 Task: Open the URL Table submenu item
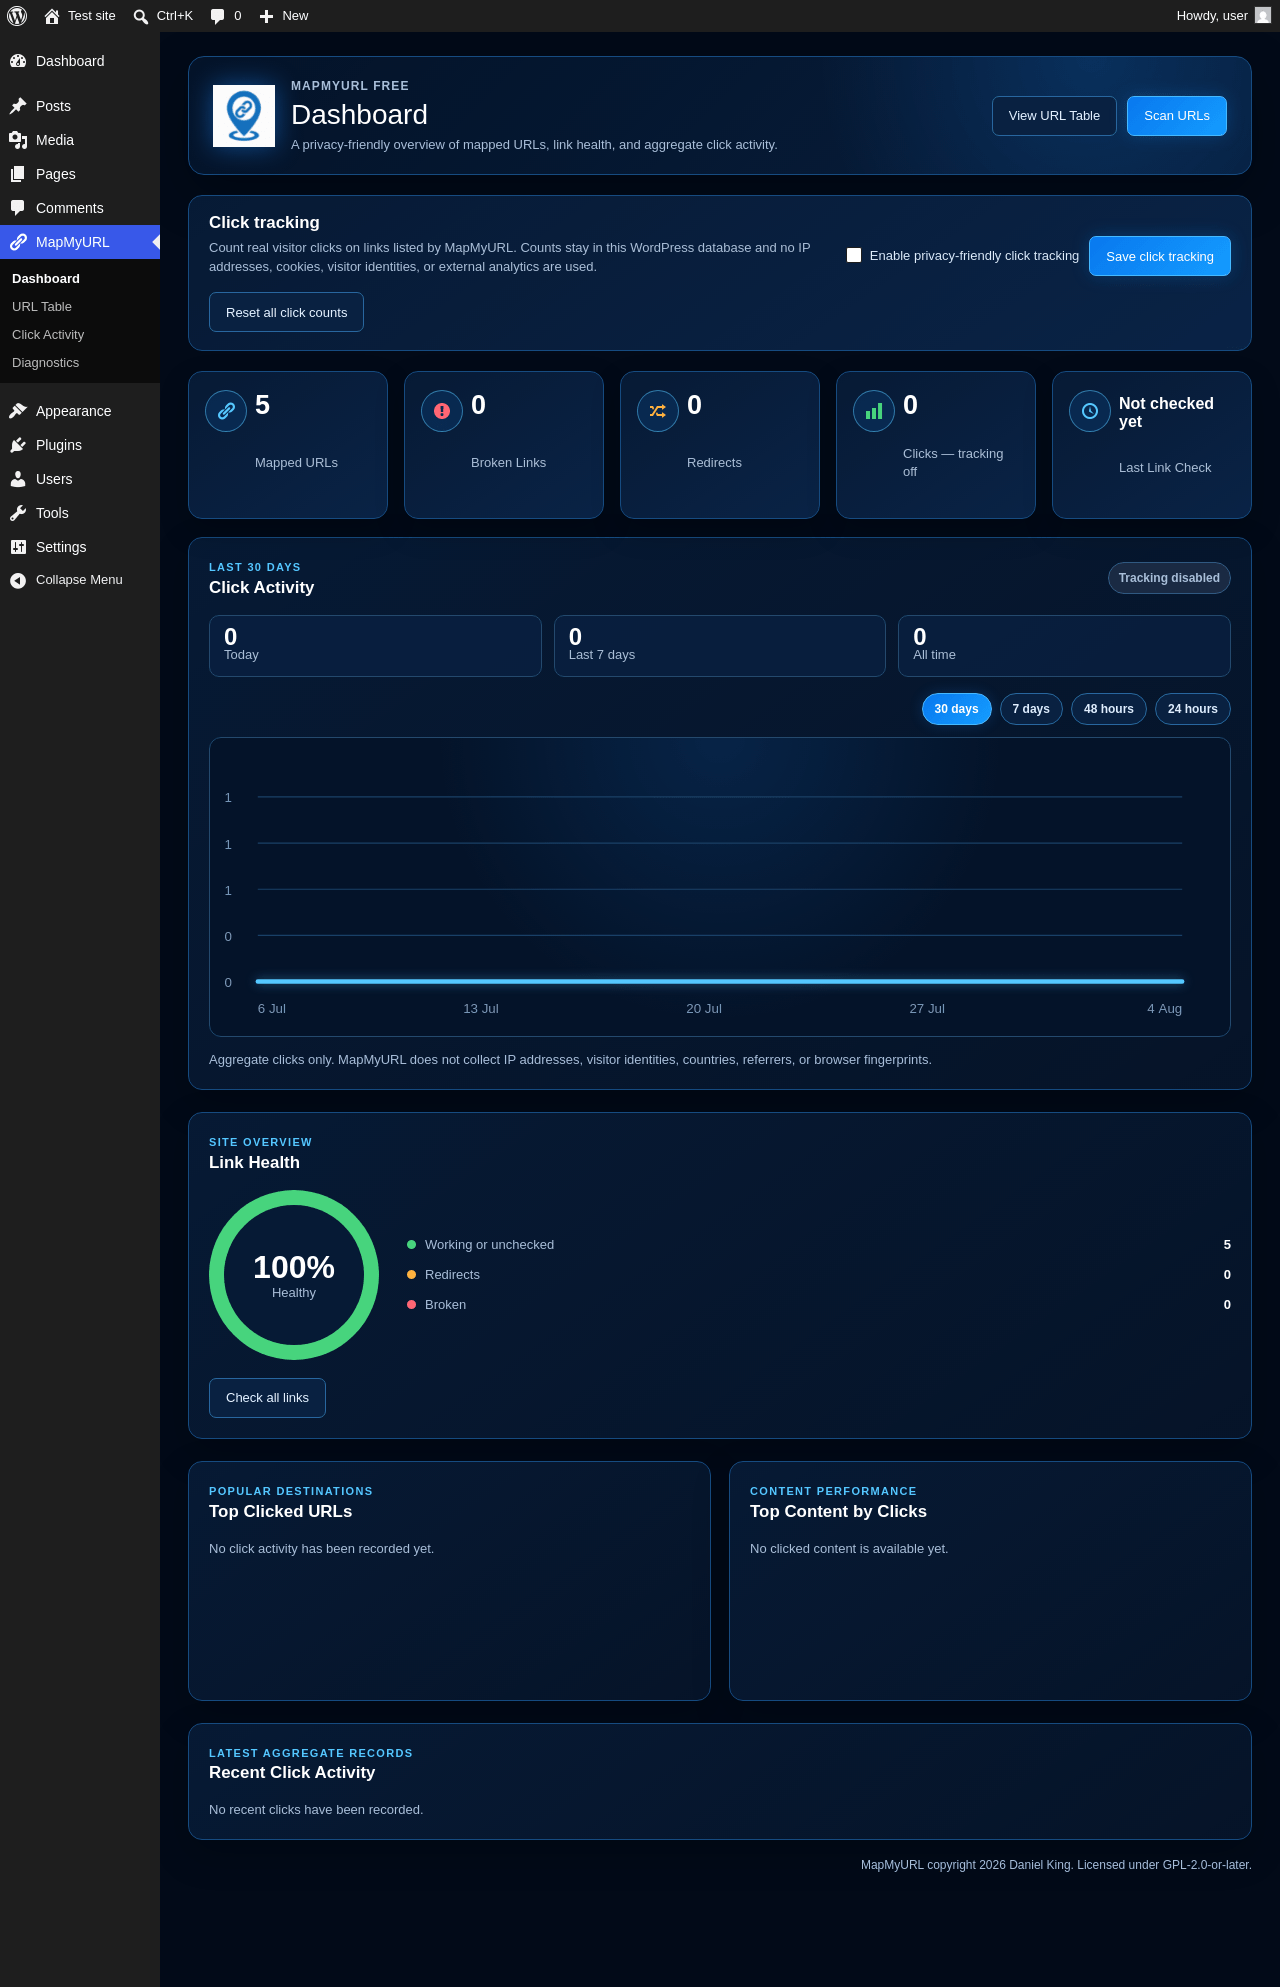80,307
